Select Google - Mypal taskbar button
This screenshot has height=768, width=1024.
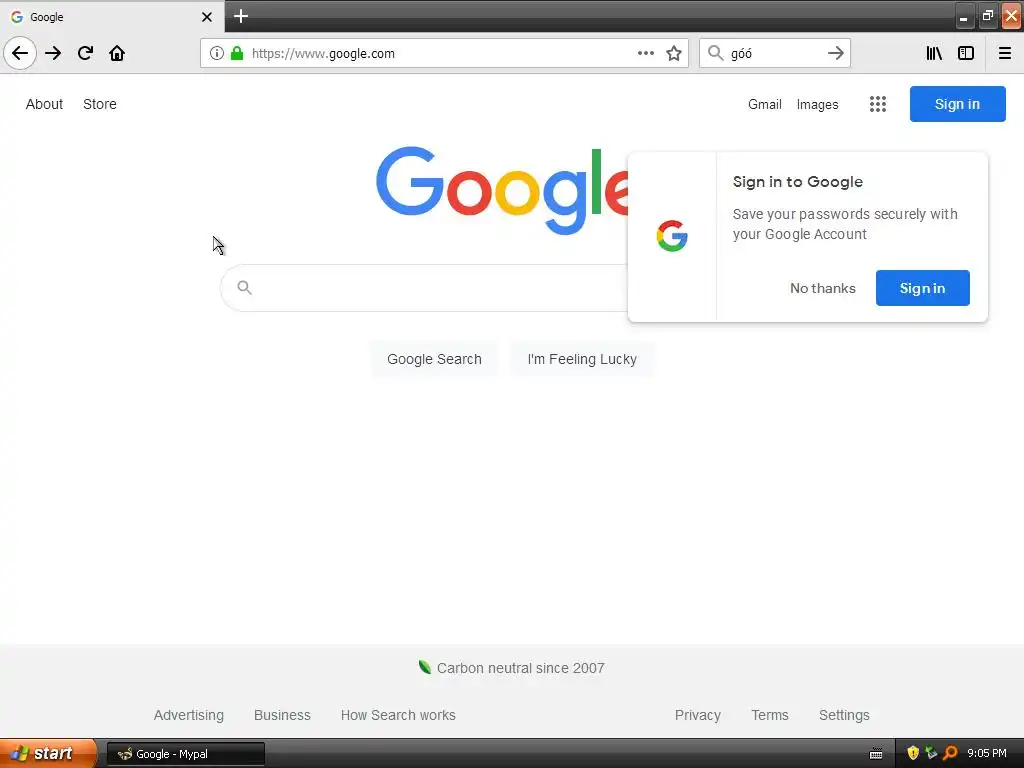186,754
